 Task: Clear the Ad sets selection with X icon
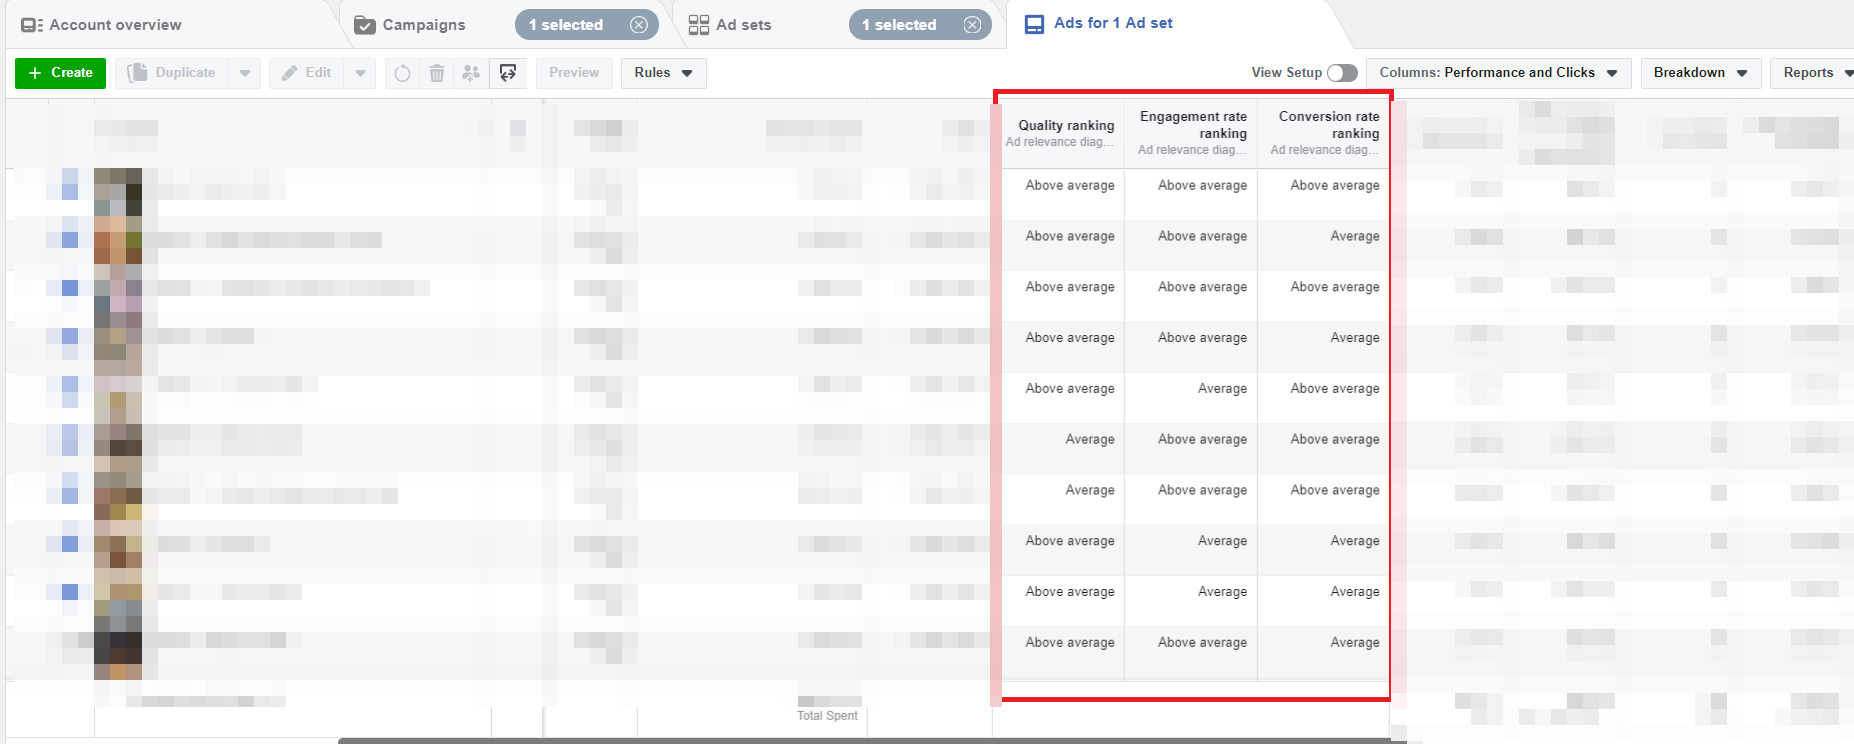972,25
